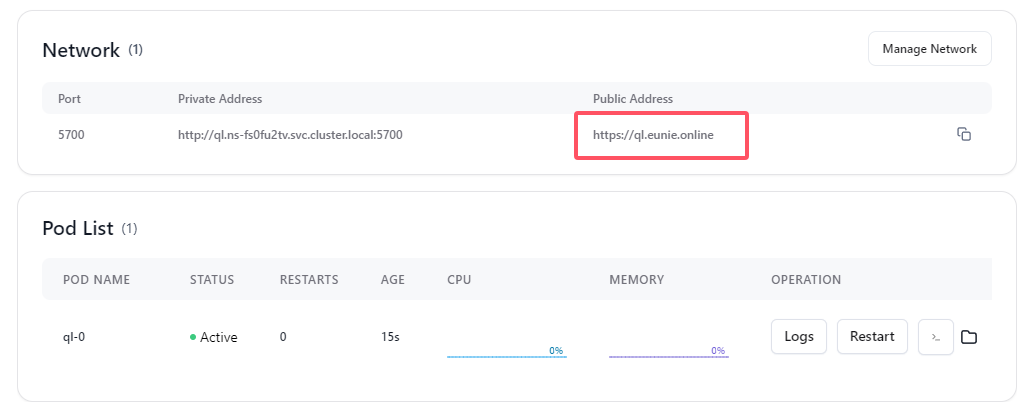Click the STATUS column header
Viewport: 1029px width, 412px height.
tap(212, 279)
